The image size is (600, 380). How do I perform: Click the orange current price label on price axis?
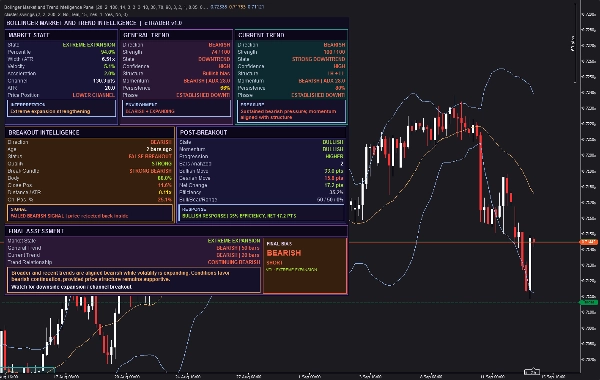pos(589,242)
